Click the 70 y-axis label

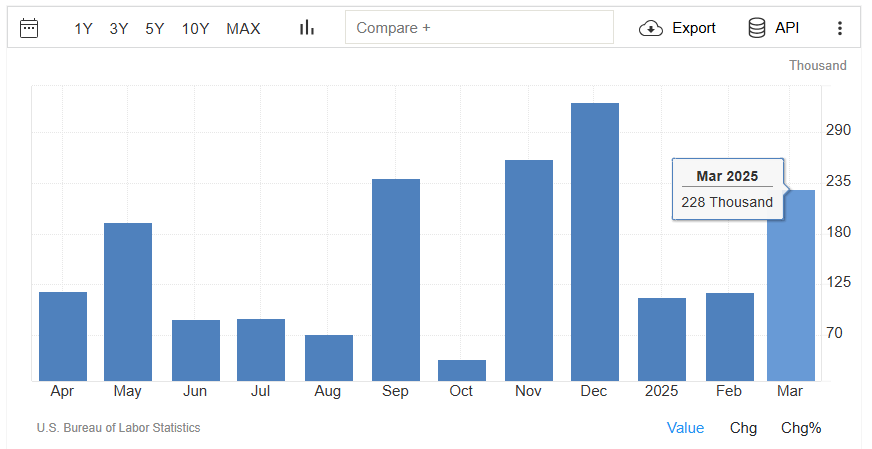(x=834, y=333)
